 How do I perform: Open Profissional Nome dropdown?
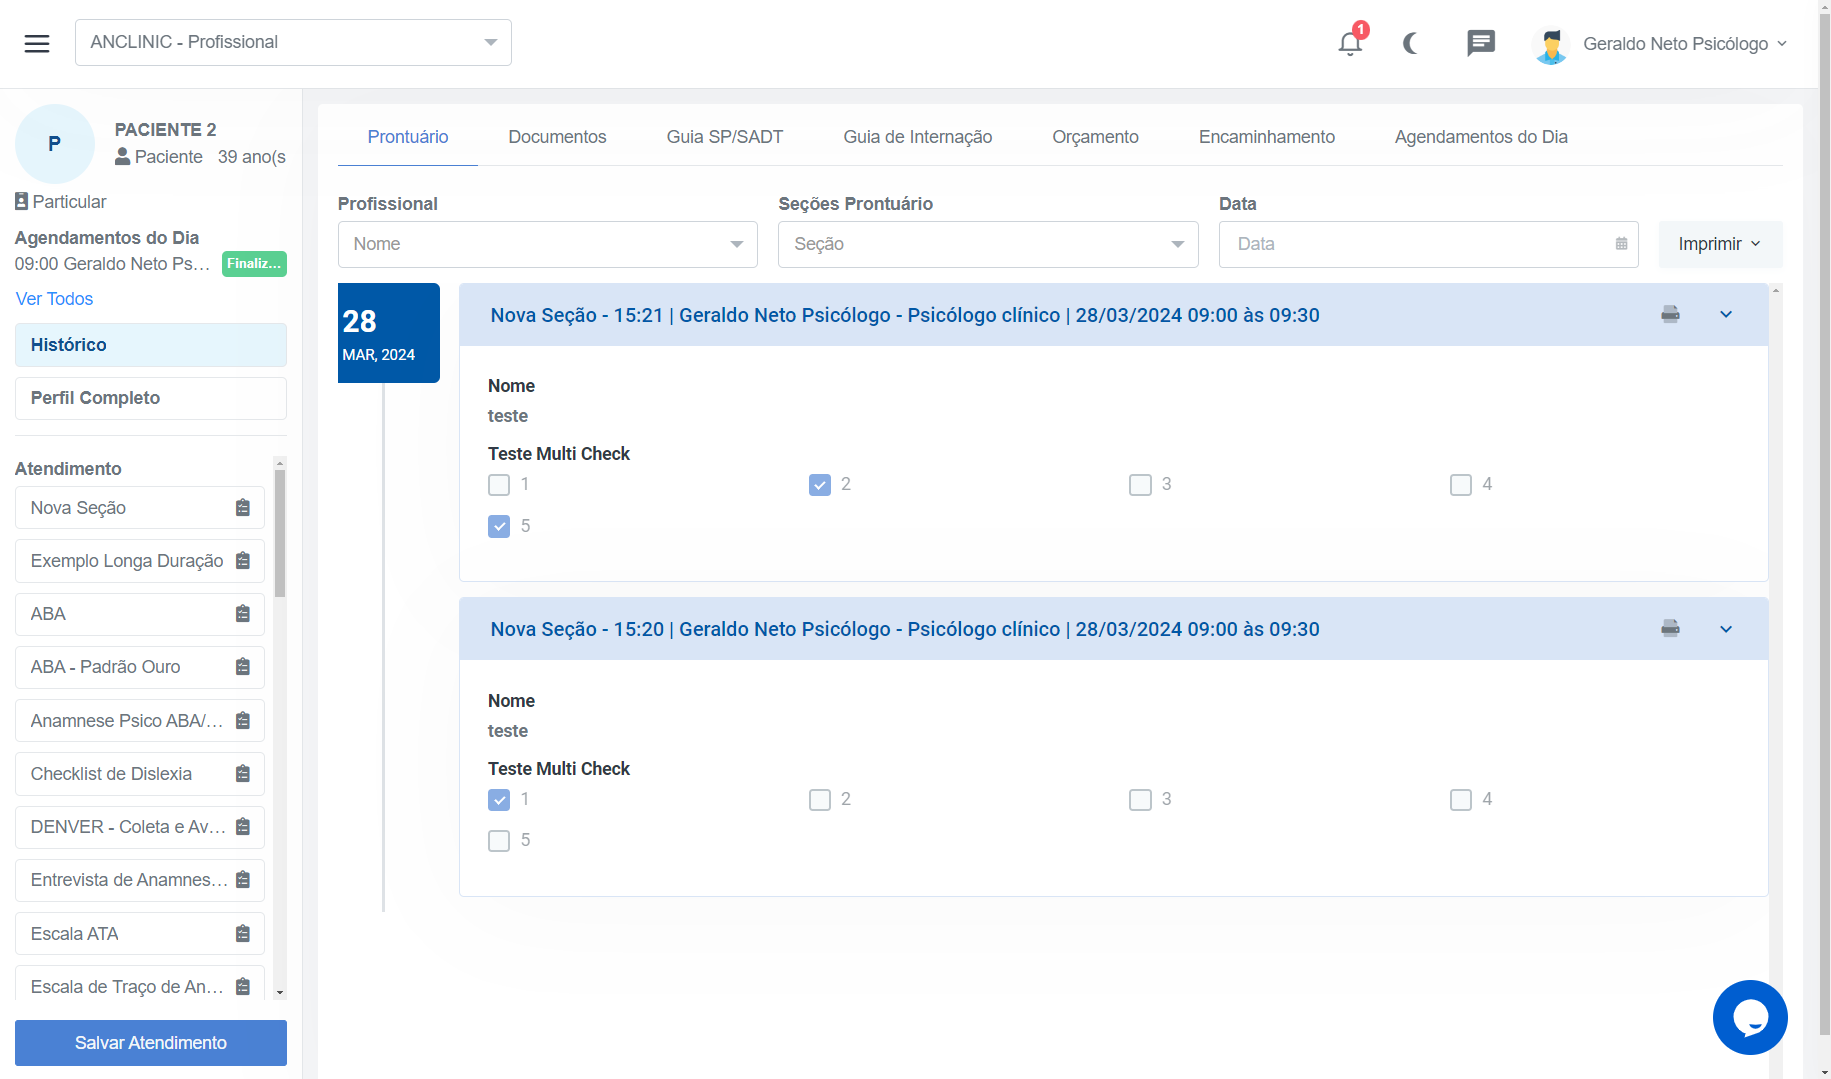[x=548, y=244]
